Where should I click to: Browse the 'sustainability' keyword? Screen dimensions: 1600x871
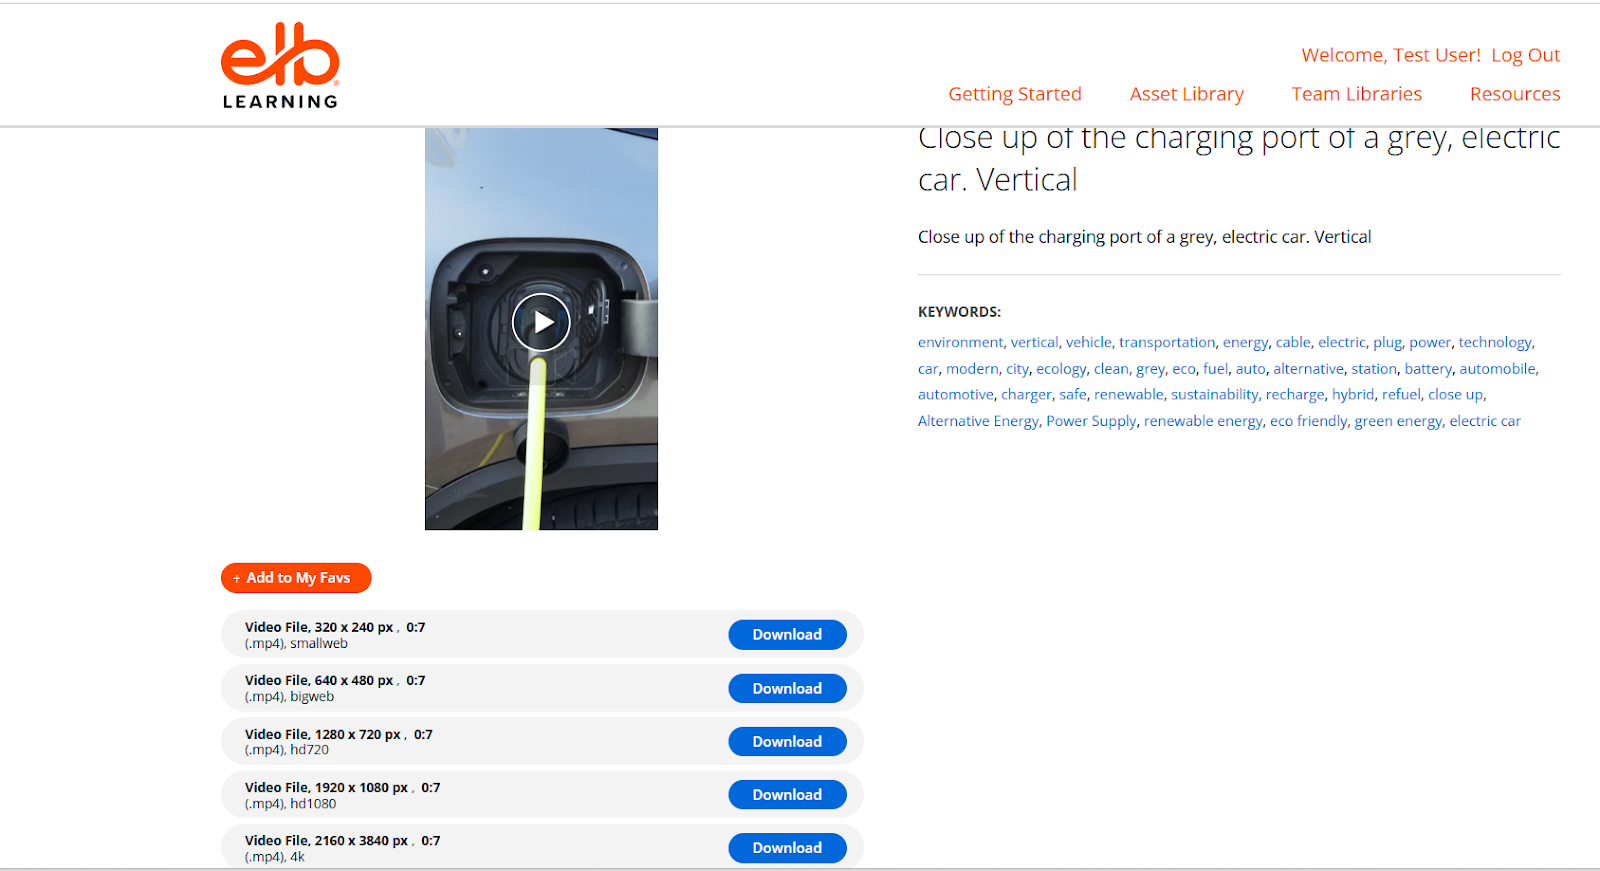click(1214, 395)
